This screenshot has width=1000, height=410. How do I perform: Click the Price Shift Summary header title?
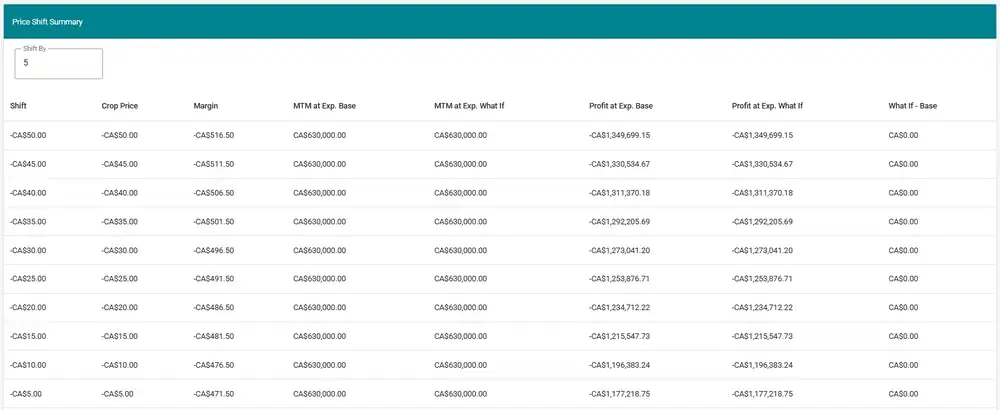[x=47, y=22]
